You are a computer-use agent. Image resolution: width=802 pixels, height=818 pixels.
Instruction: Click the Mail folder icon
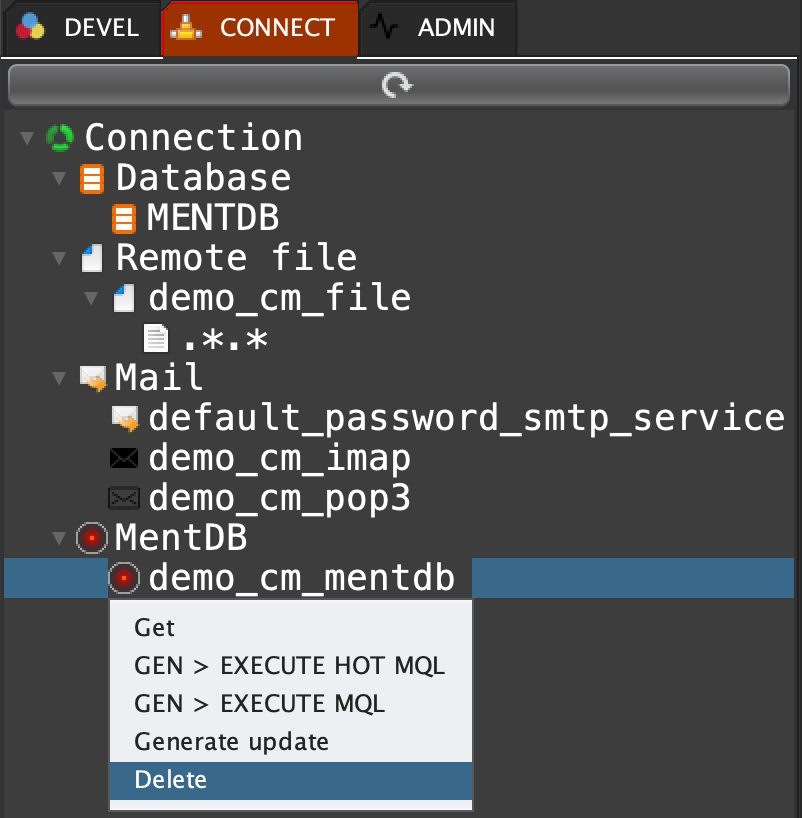[x=92, y=378]
